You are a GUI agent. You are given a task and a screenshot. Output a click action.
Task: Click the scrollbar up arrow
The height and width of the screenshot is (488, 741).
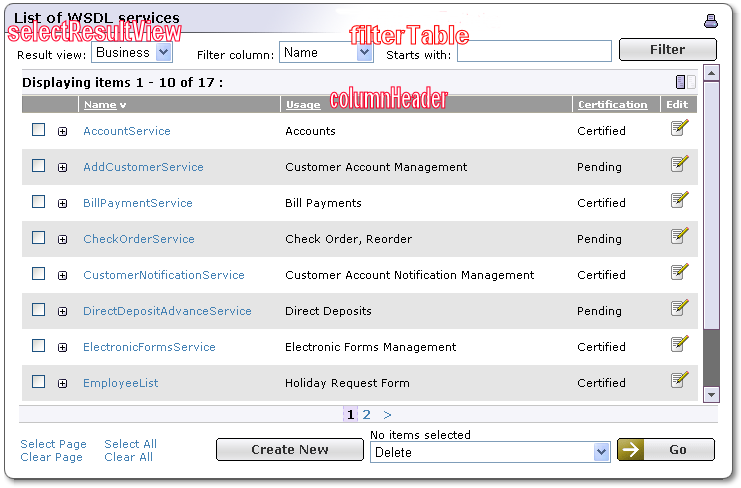tap(711, 73)
